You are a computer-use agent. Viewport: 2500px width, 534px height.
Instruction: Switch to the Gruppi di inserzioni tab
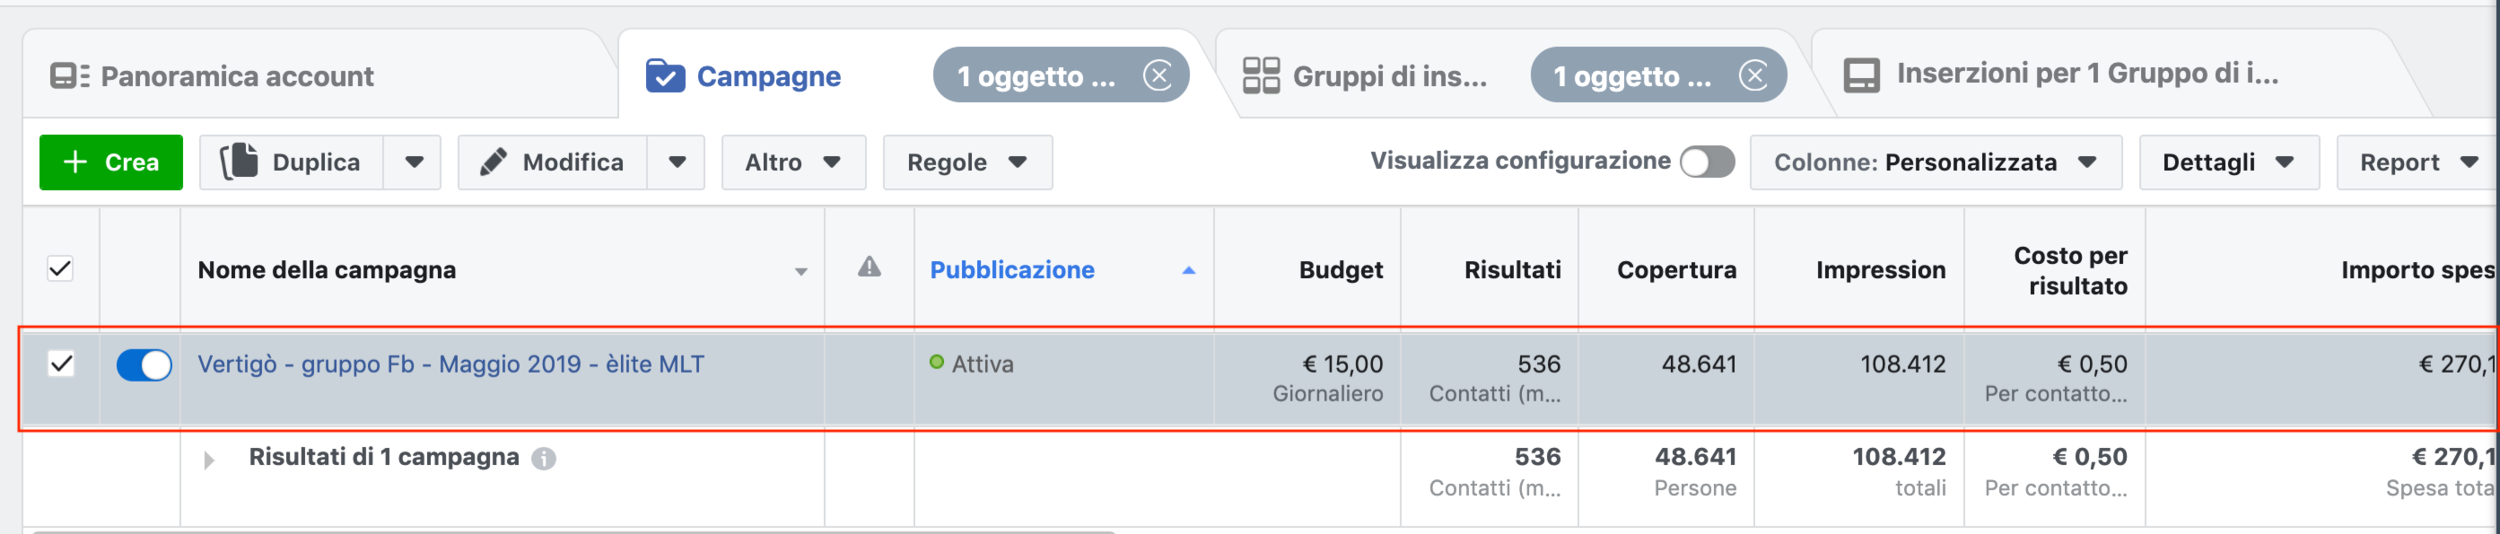point(1365,76)
